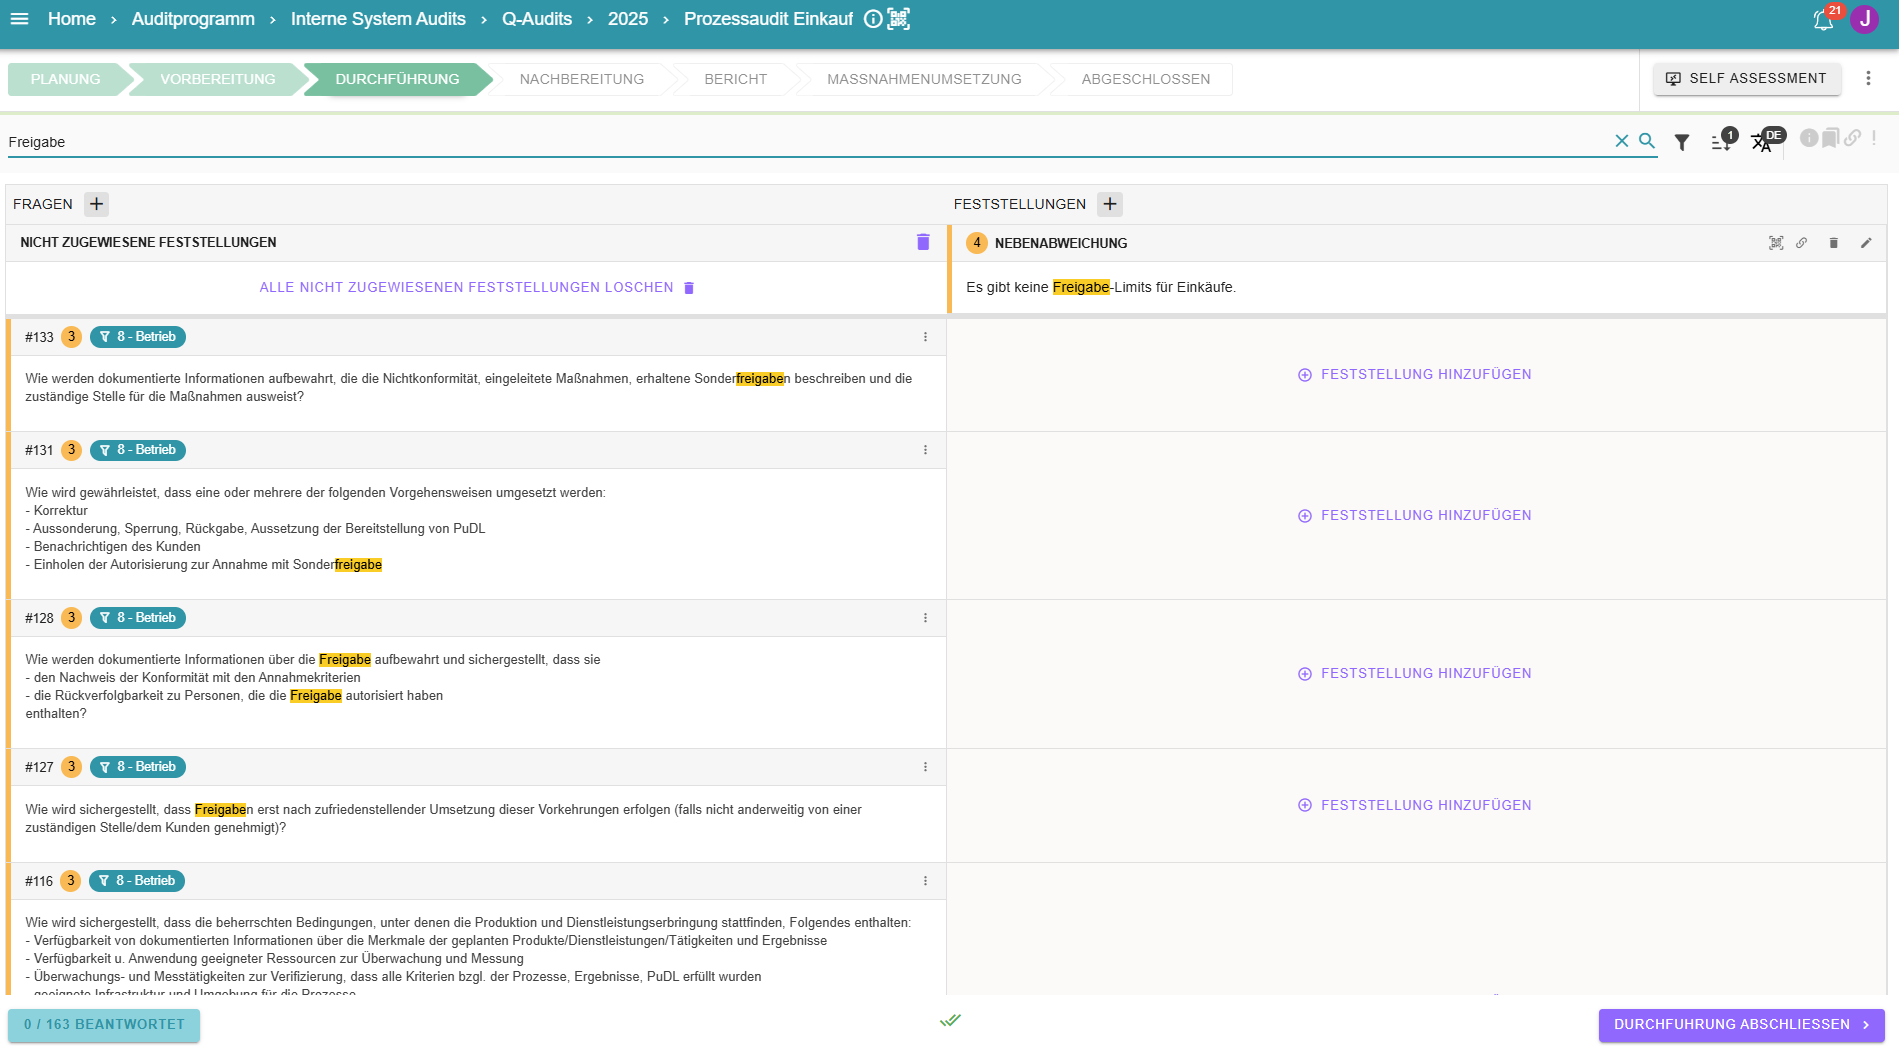Click Durchführung abschliessen button
This screenshot has height=1046, width=1899.
[1740, 1025]
